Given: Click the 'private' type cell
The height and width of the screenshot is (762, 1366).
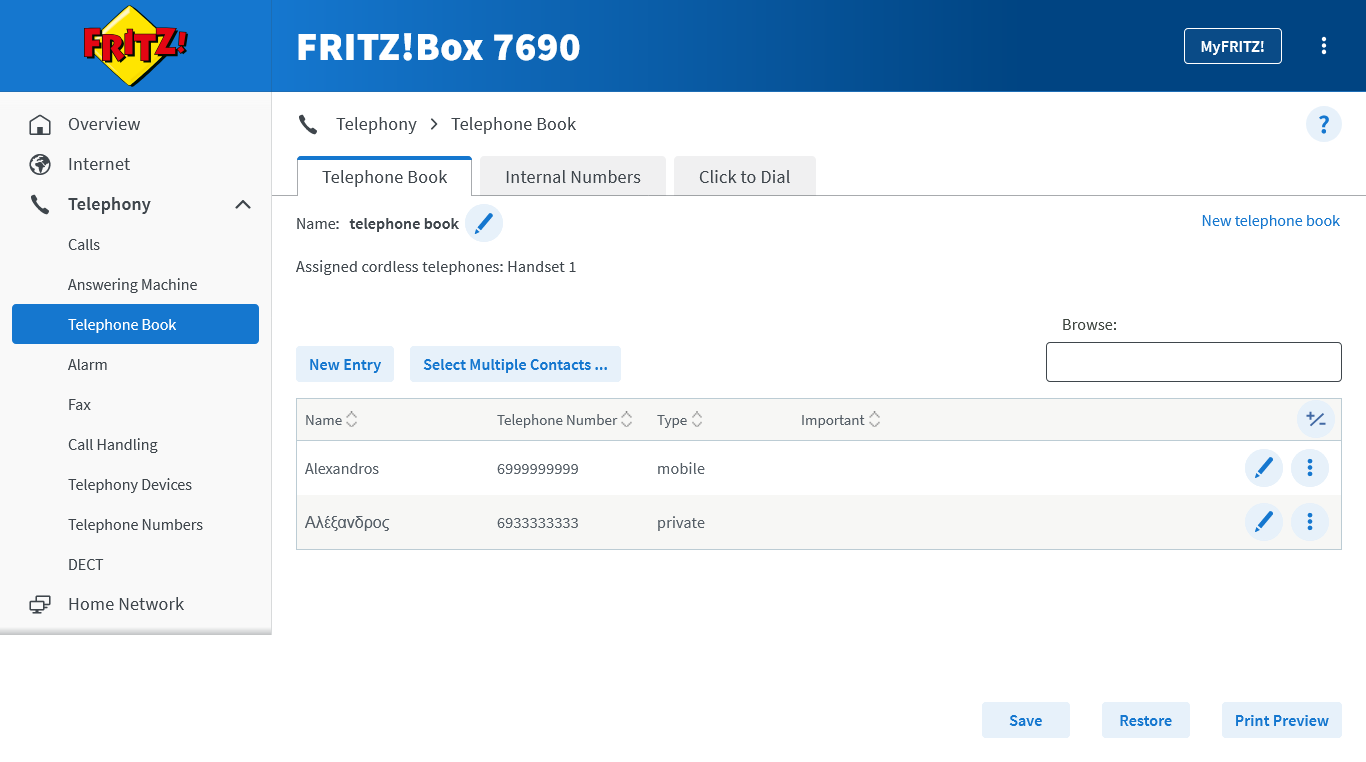Looking at the screenshot, I should pos(681,522).
